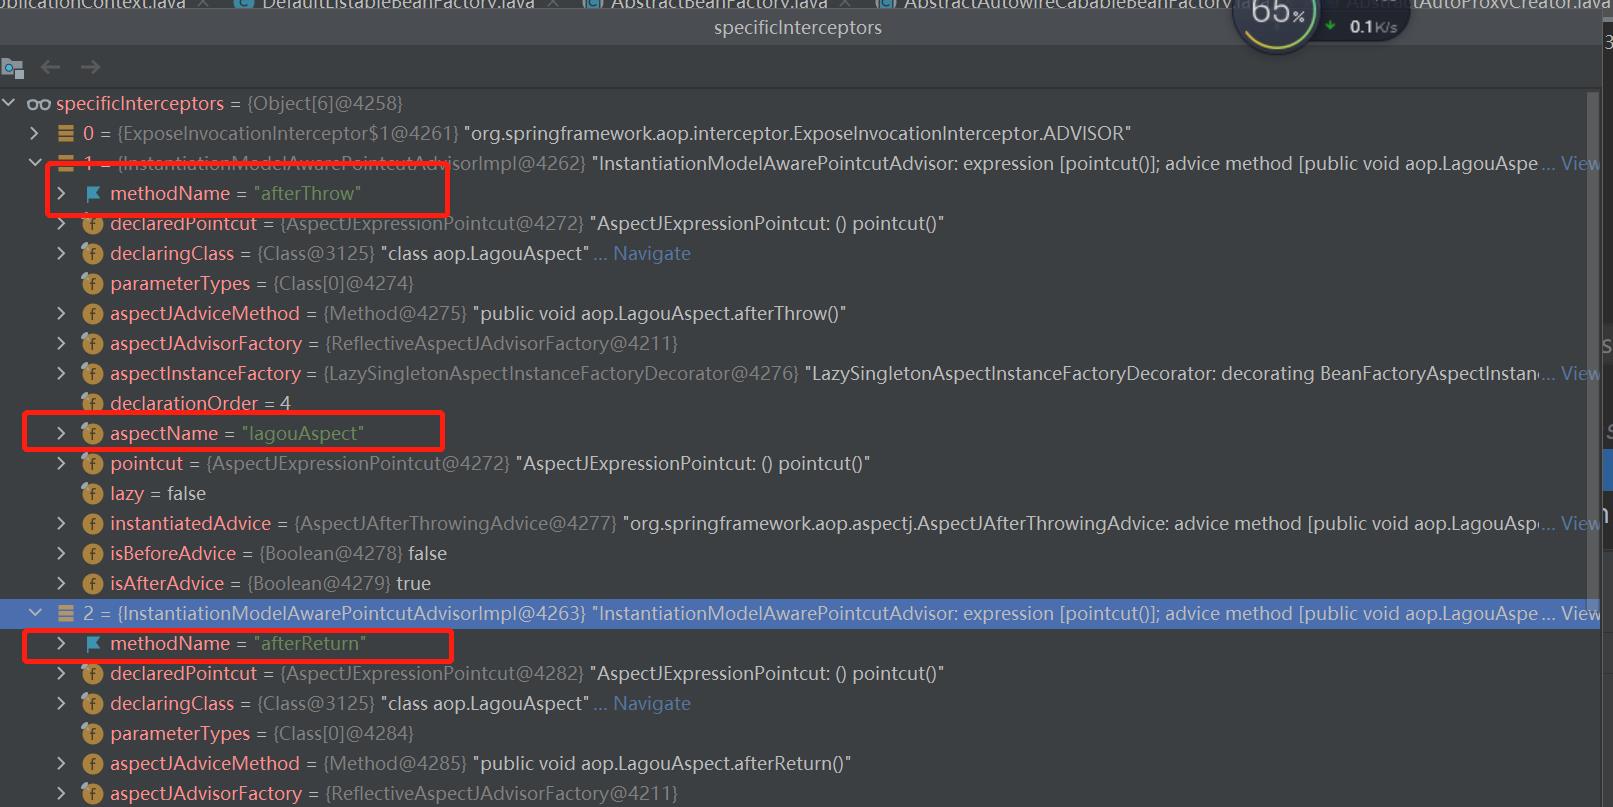The image size is (1613, 807).
Task: Click the forward navigation arrow
Action: pyautogui.click(x=91, y=67)
